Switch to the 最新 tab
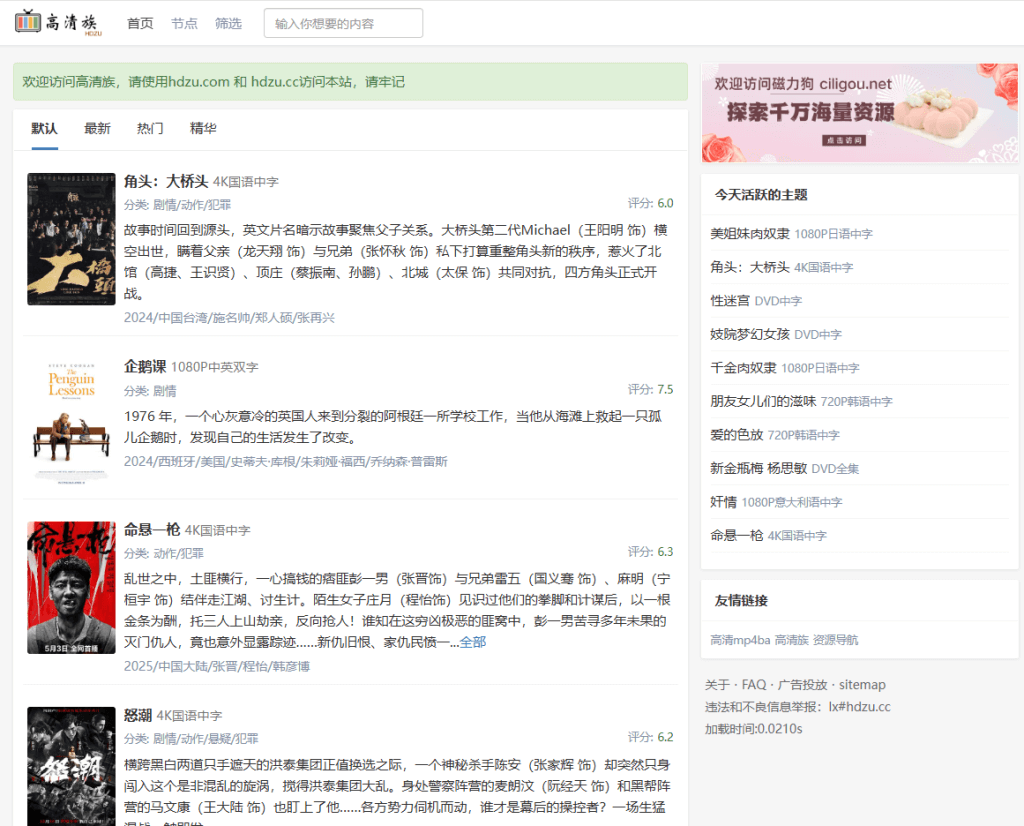Screen dimensions: 1024x826 [x=97, y=129]
